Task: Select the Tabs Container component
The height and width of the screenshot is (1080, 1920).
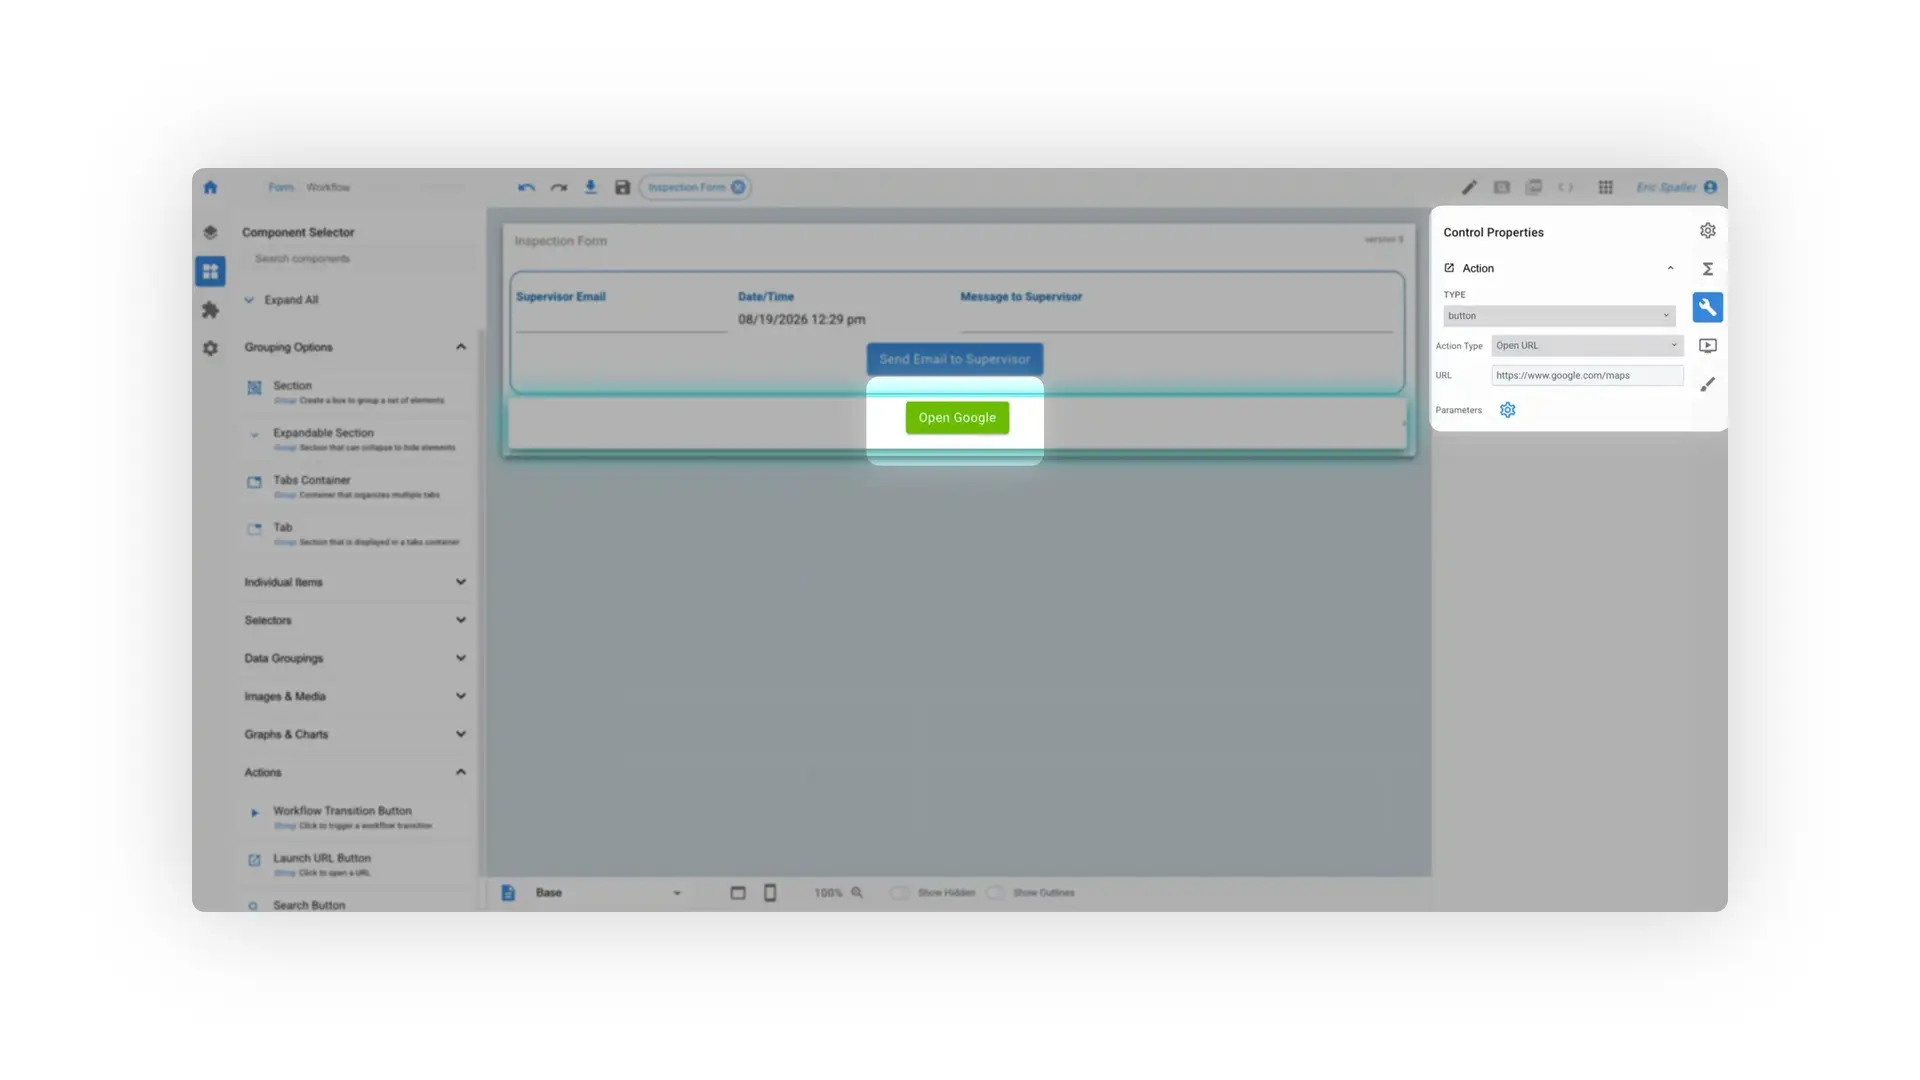Action: coord(356,486)
